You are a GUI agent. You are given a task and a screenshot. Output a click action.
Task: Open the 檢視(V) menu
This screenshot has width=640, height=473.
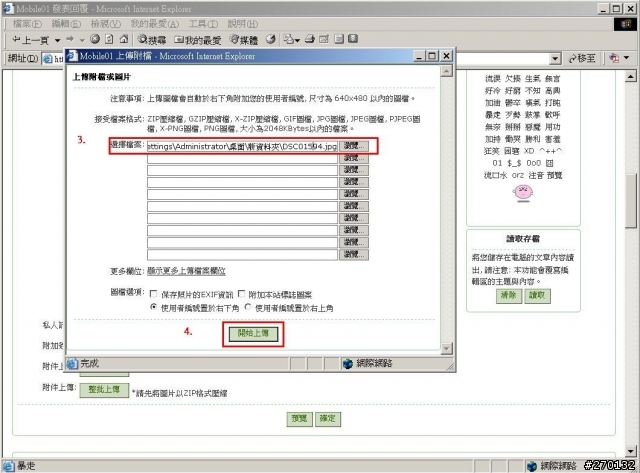click(x=106, y=24)
